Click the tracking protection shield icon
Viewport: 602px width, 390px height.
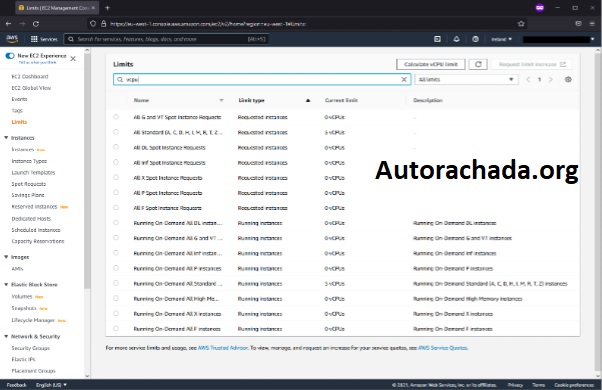point(93,24)
